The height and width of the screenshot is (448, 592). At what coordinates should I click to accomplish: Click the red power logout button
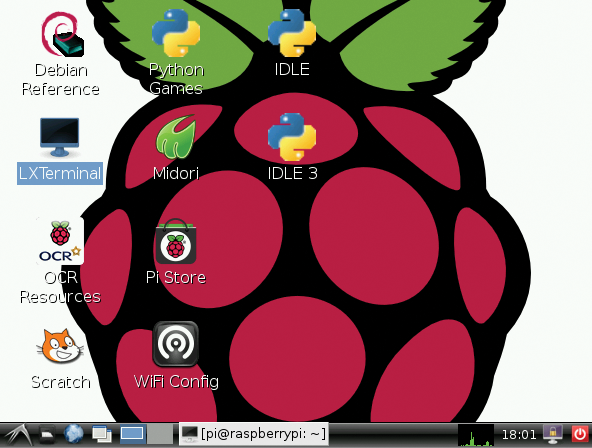pyautogui.click(x=580, y=434)
